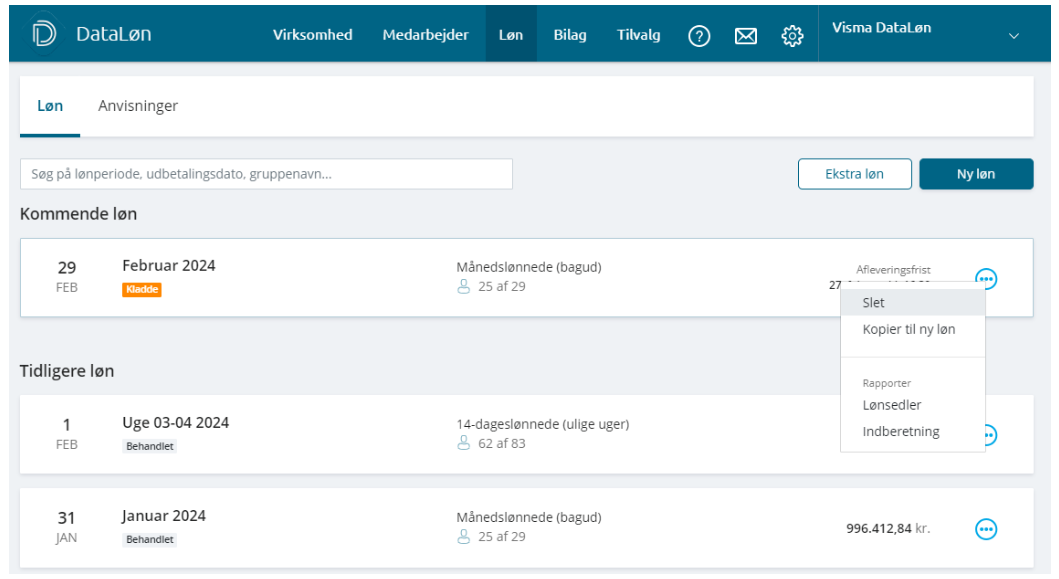Screen dimensions: 1059x579
Task: Click the Ekstra løn button
Action: pyautogui.click(x=854, y=174)
